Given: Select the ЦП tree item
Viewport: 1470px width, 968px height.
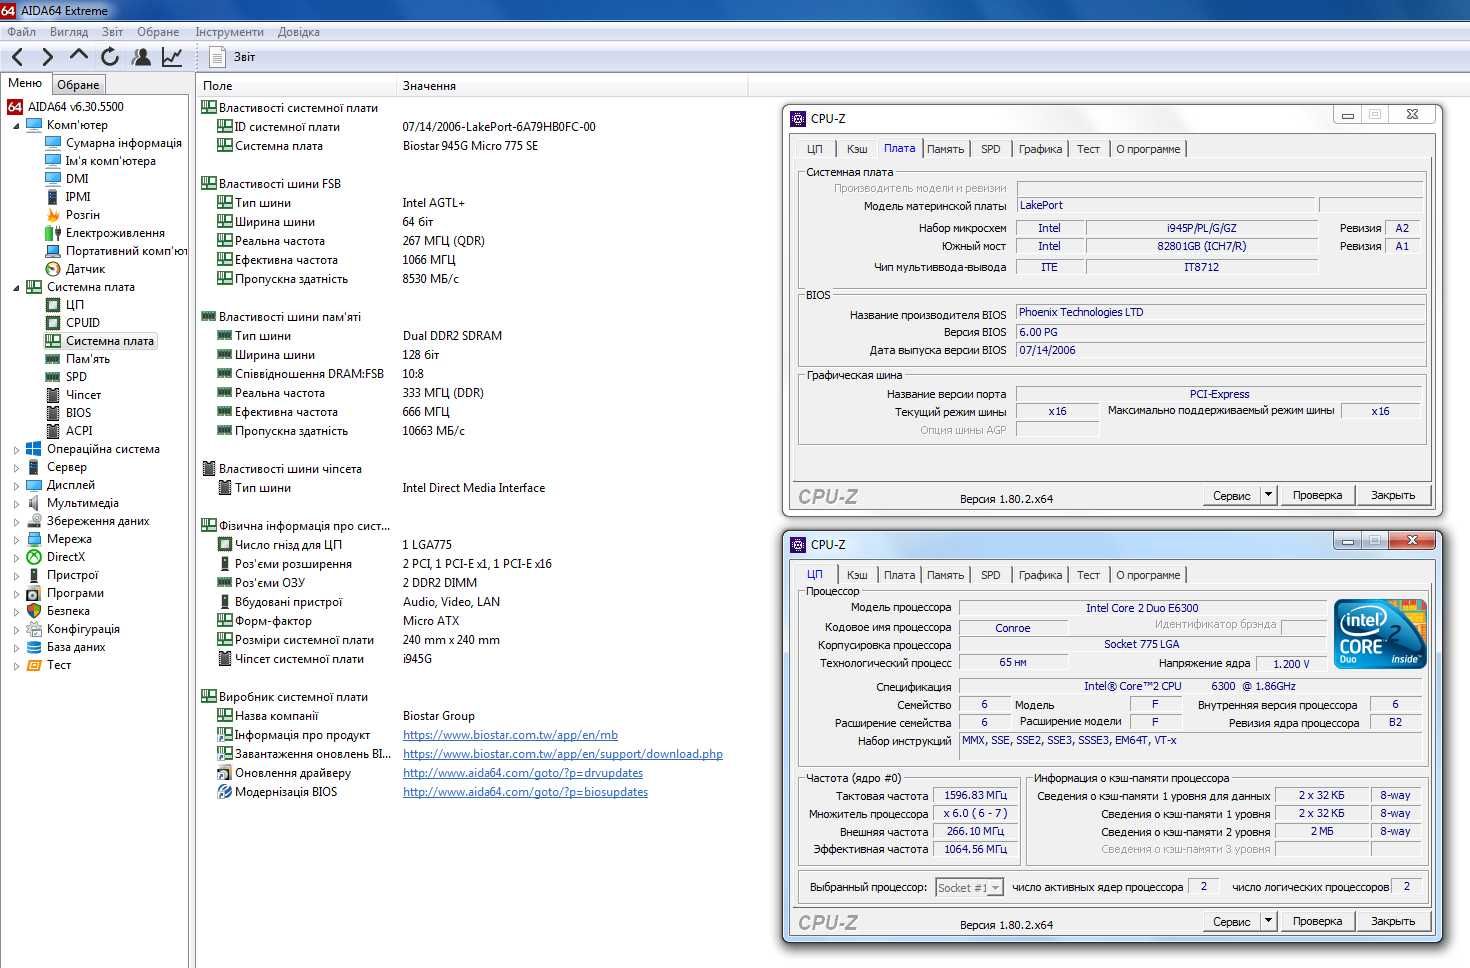Looking at the screenshot, I should pyautogui.click(x=75, y=305).
